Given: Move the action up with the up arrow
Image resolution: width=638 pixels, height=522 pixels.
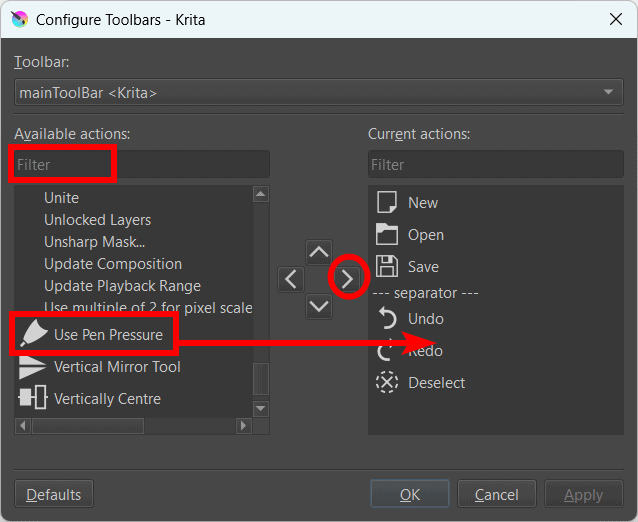Looking at the screenshot, I should [319, 252].
